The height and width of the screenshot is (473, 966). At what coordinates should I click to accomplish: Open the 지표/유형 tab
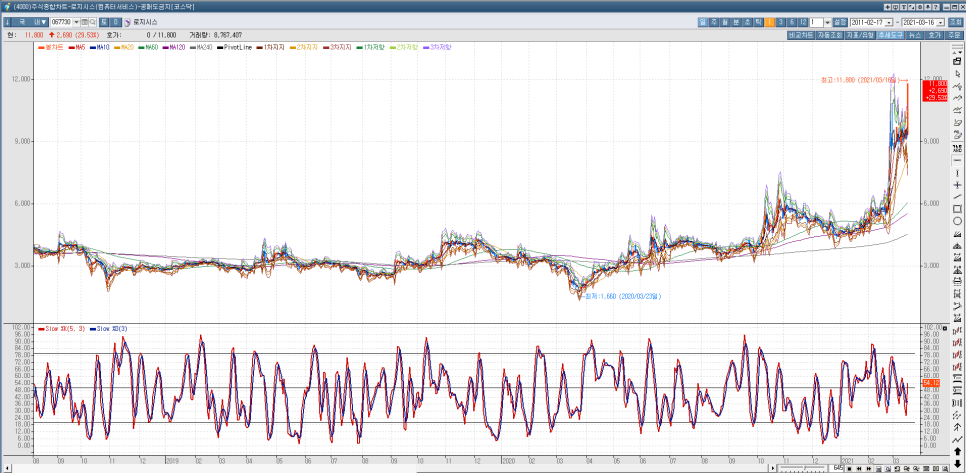pyautogui.click(x=860, y=35)
